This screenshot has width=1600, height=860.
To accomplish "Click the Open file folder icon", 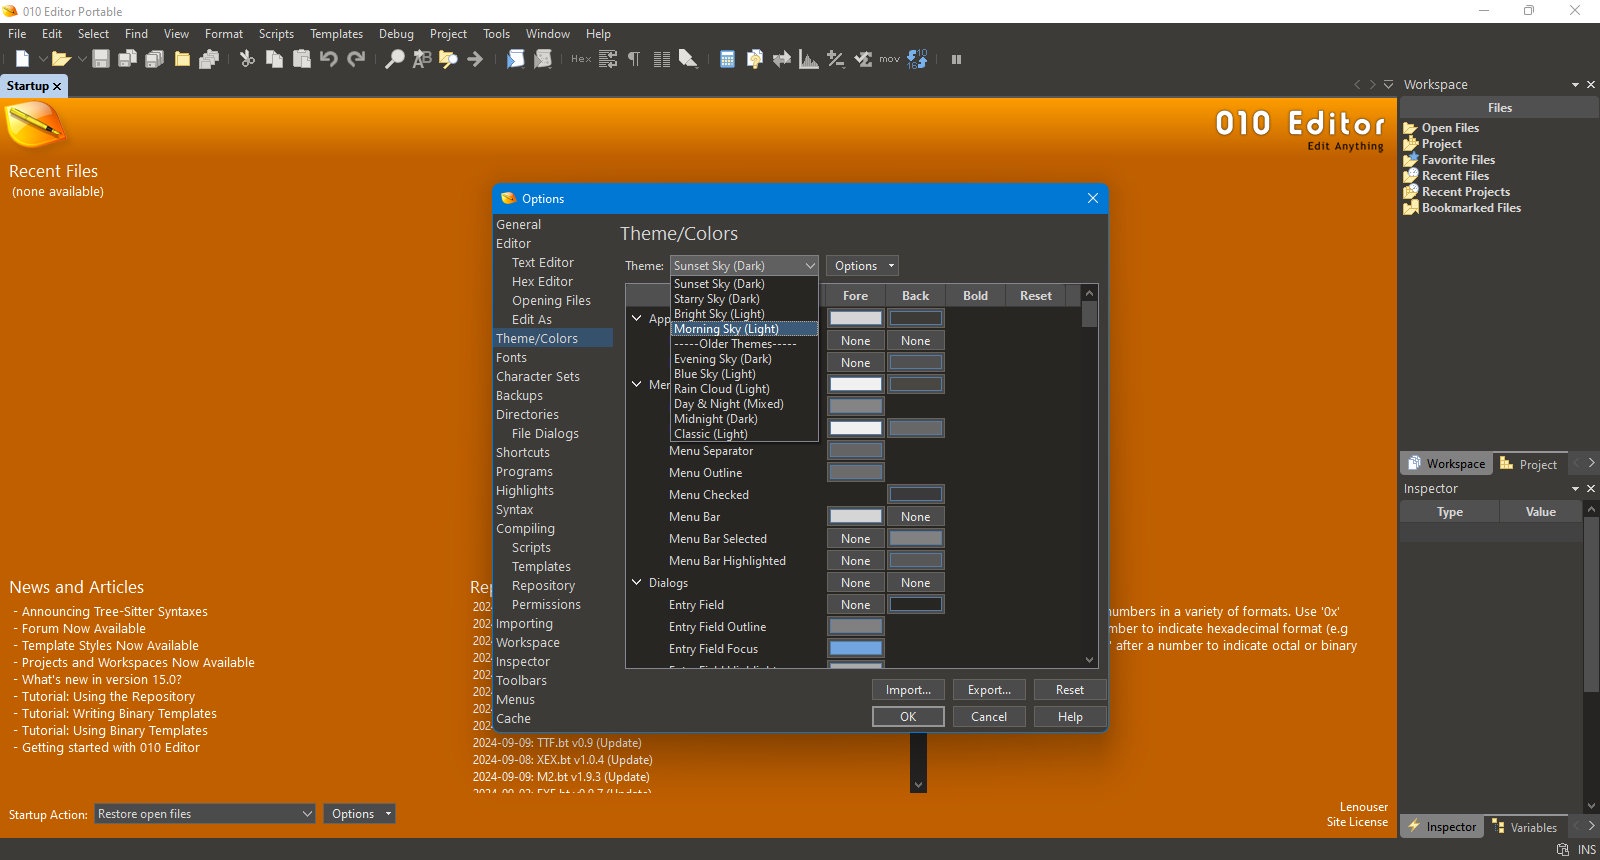I will coord(61,59).
